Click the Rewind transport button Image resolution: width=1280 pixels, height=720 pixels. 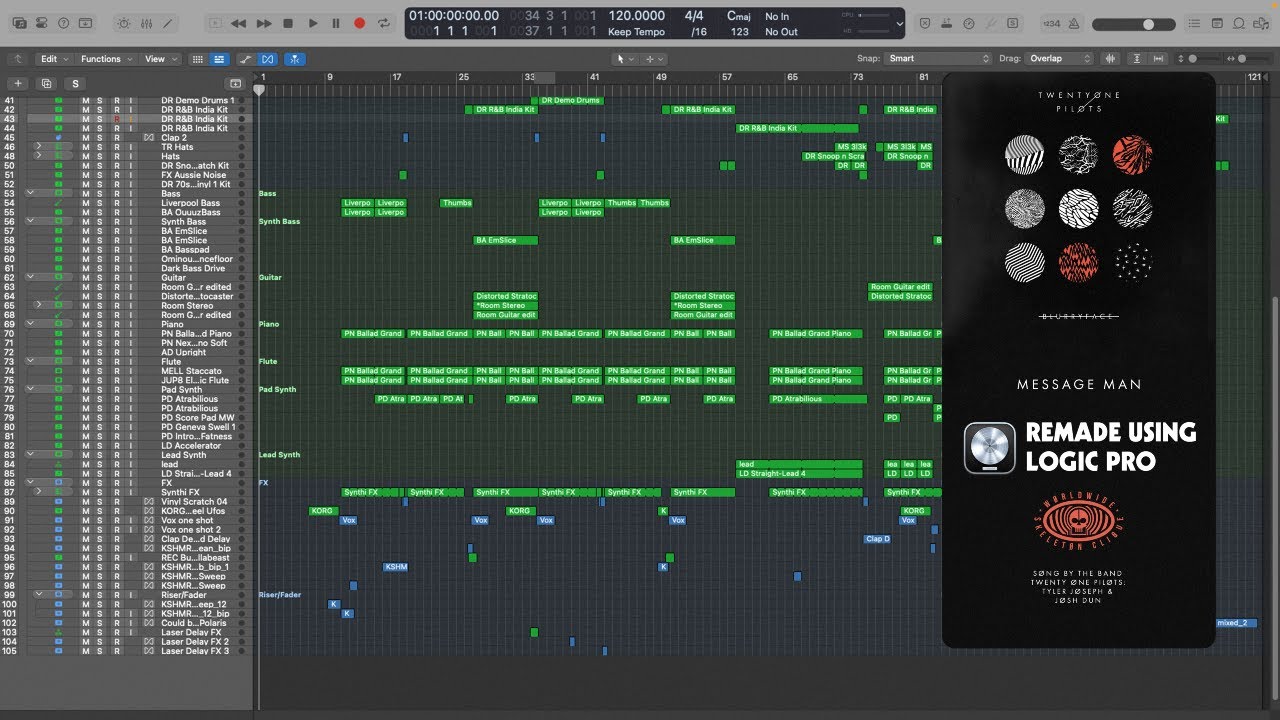coord(238,23)
